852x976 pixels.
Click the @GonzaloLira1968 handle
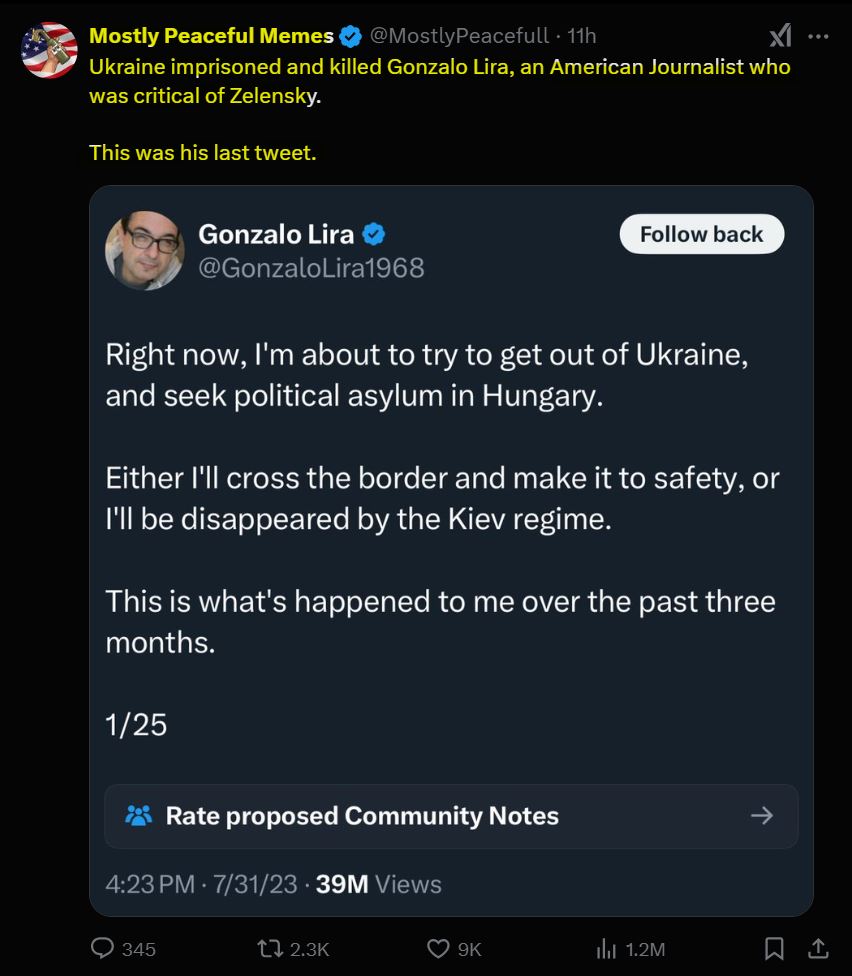pyautogui.click(x=311, y=268)
